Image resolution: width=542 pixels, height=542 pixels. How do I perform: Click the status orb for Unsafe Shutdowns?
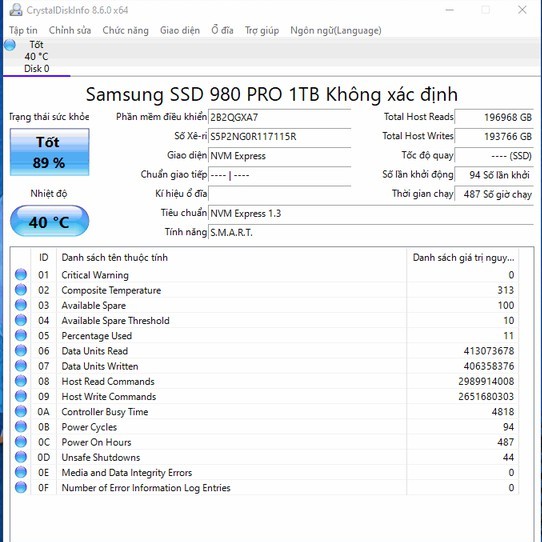pyautogui.click(x=21, y=457)
